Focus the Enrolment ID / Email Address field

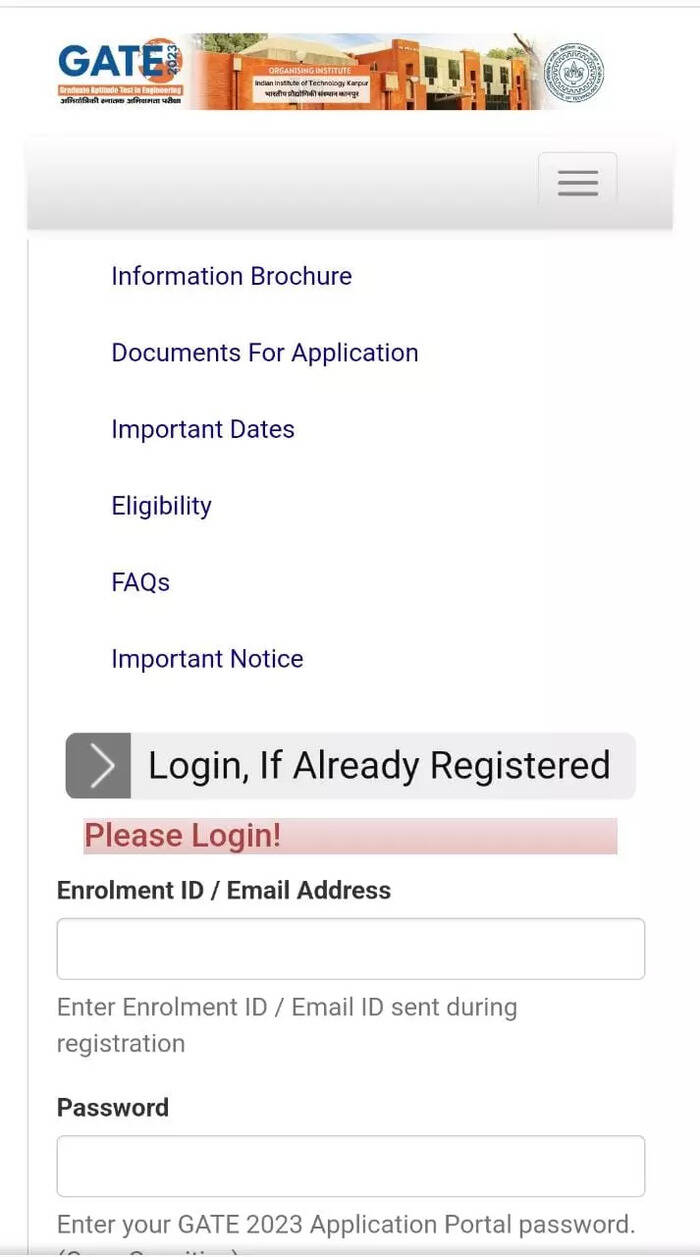pyautogui.click(x=350, y=948)
